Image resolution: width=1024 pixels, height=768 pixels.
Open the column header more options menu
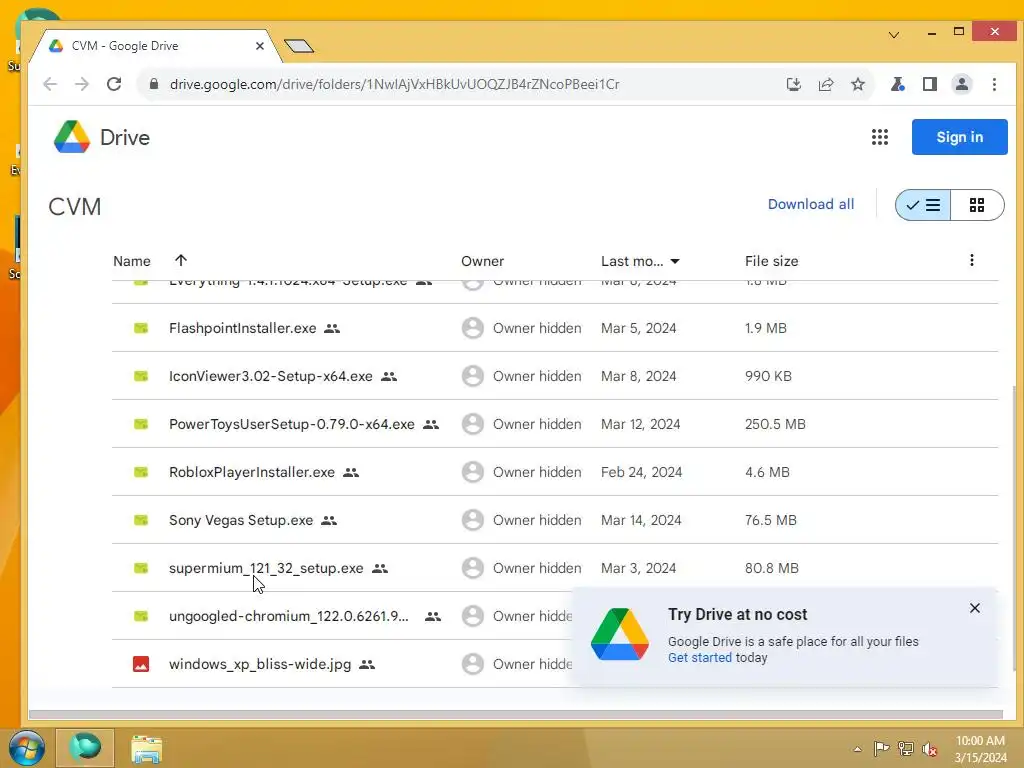(x=972, y=261)
